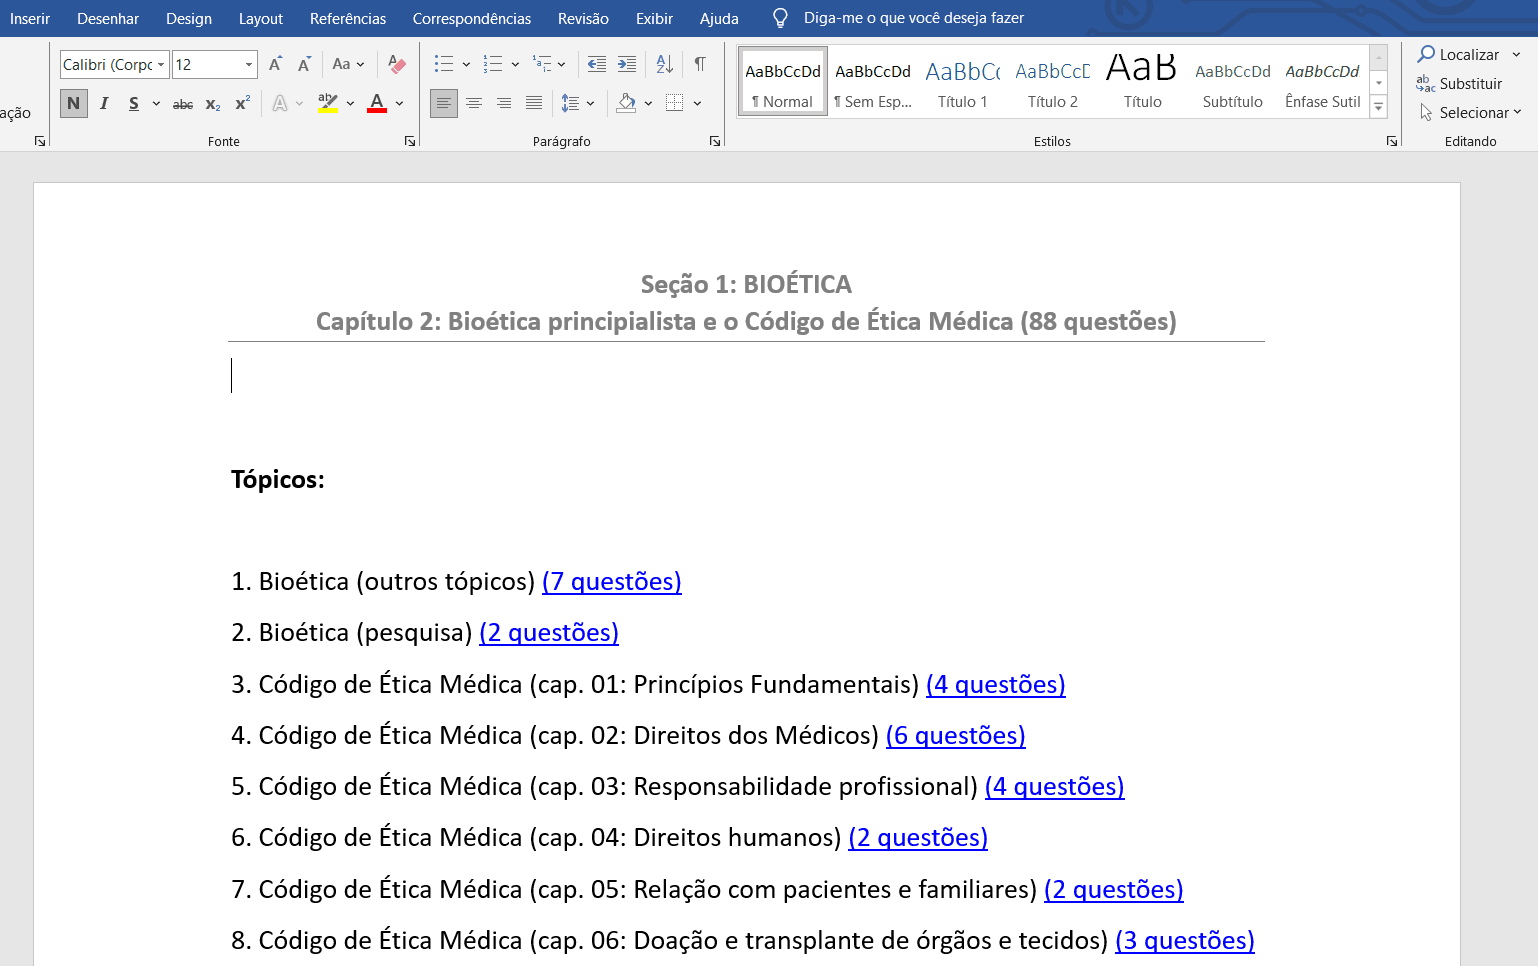Open the 3 questões link
The width and height of the screenshot is (1538, 966).
point(1185,941)
